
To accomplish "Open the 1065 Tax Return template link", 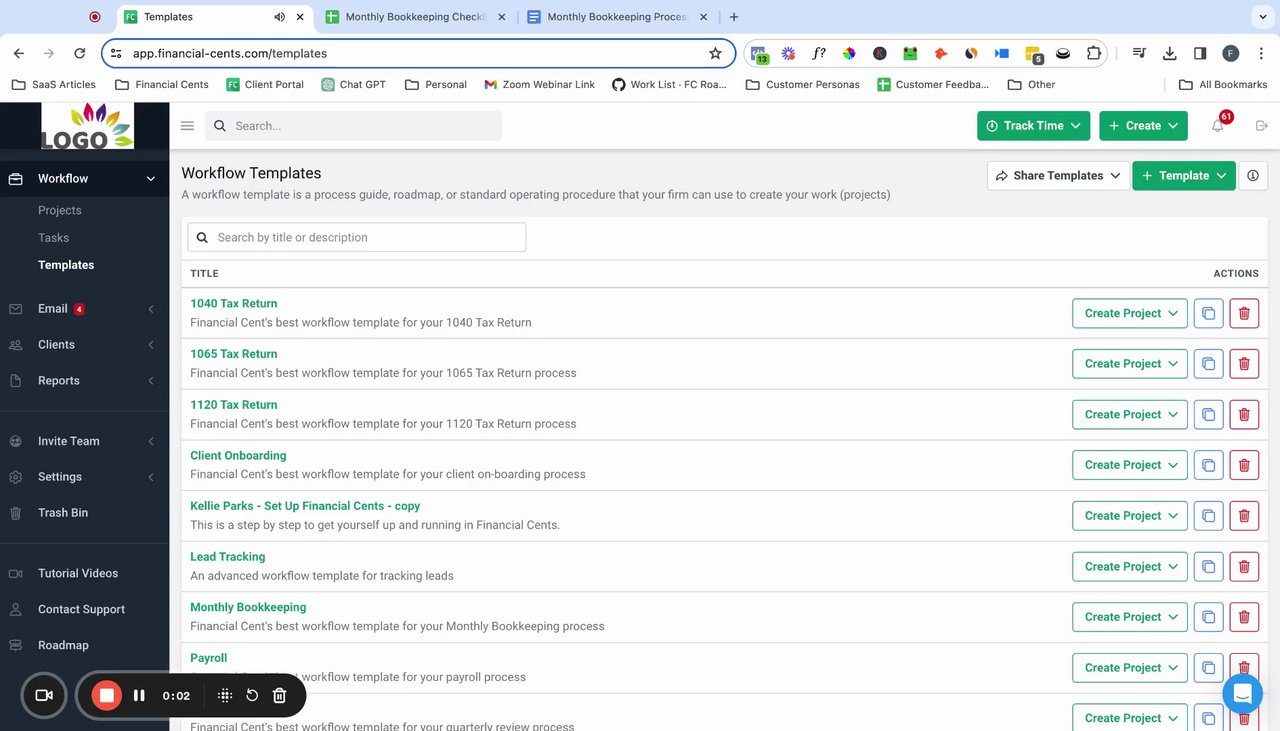I will (234, 354).
